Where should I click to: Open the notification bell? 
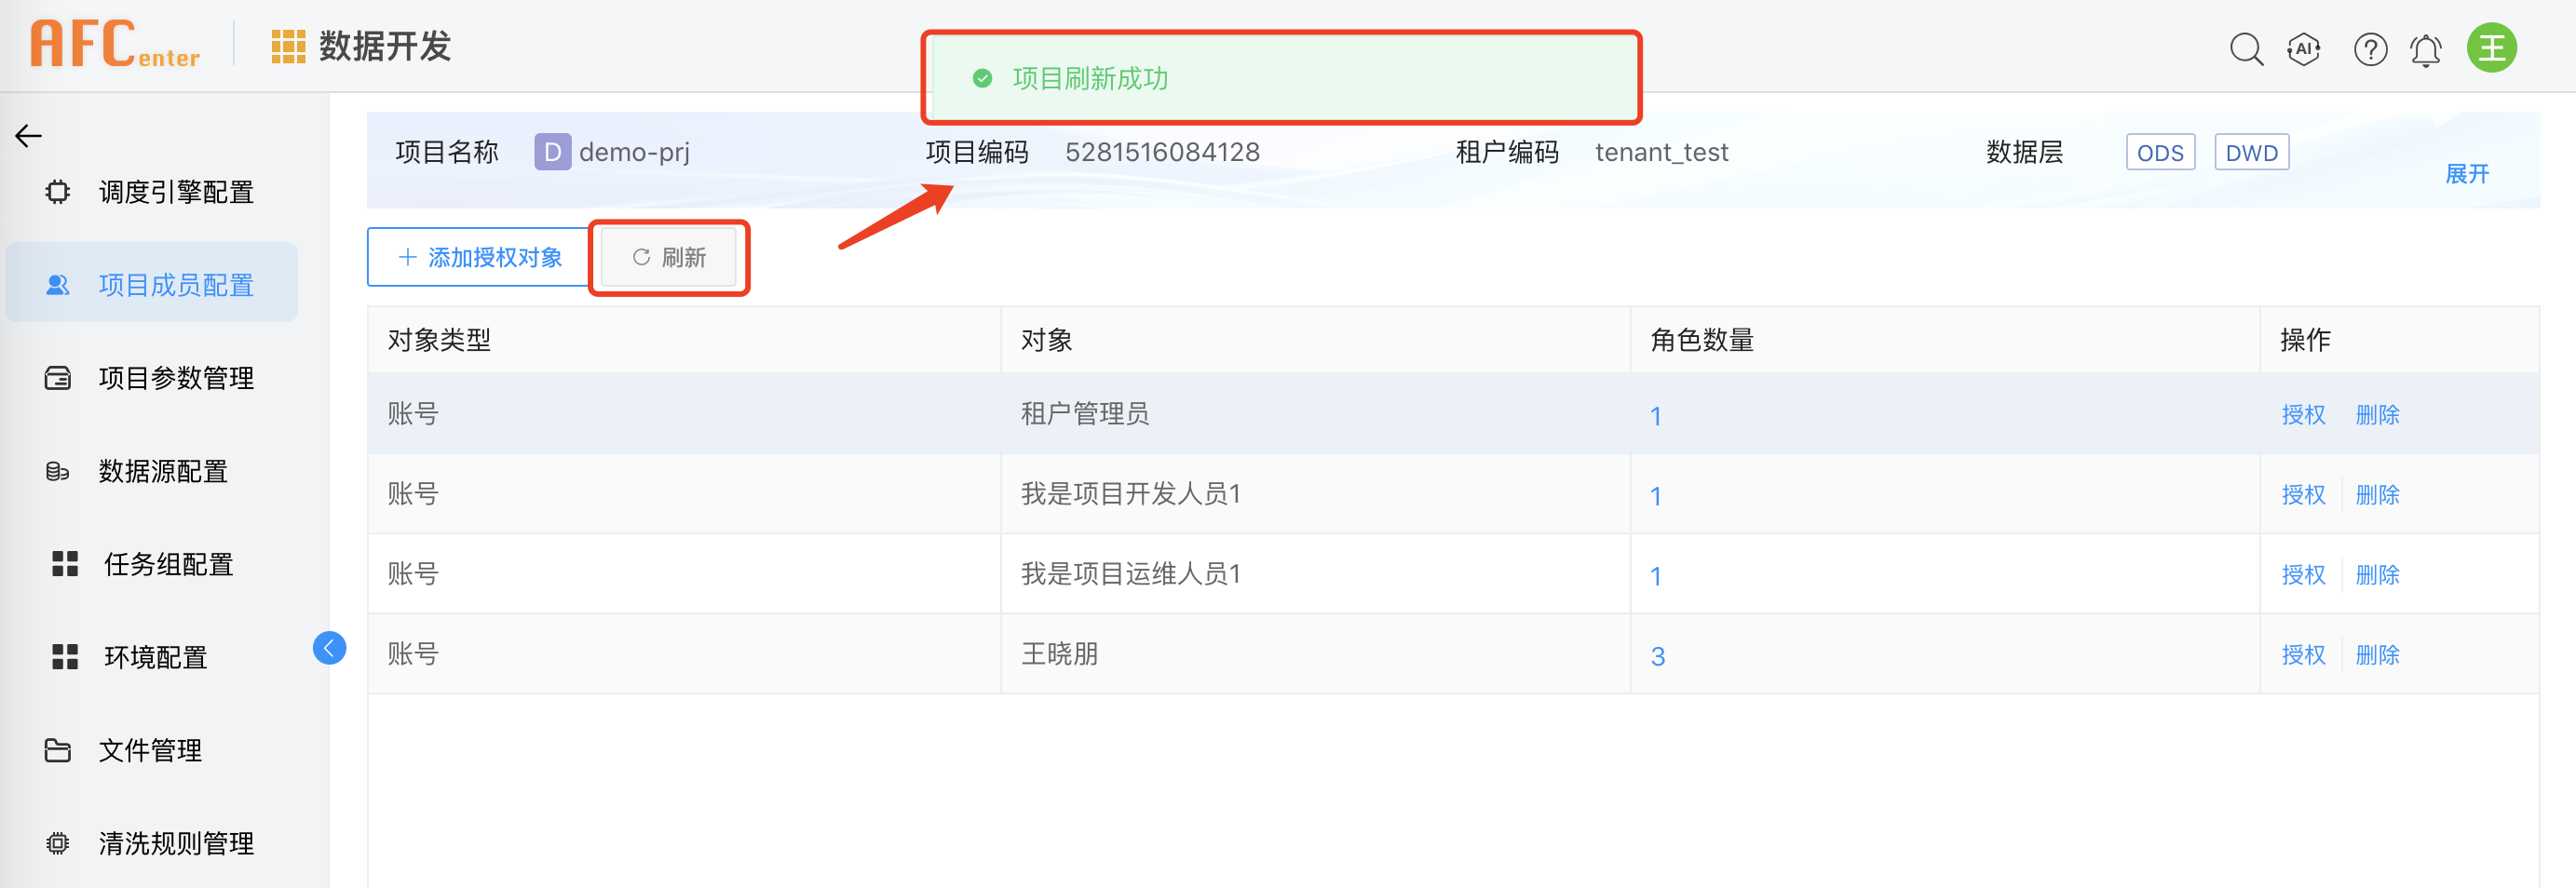coord(2426,49)
